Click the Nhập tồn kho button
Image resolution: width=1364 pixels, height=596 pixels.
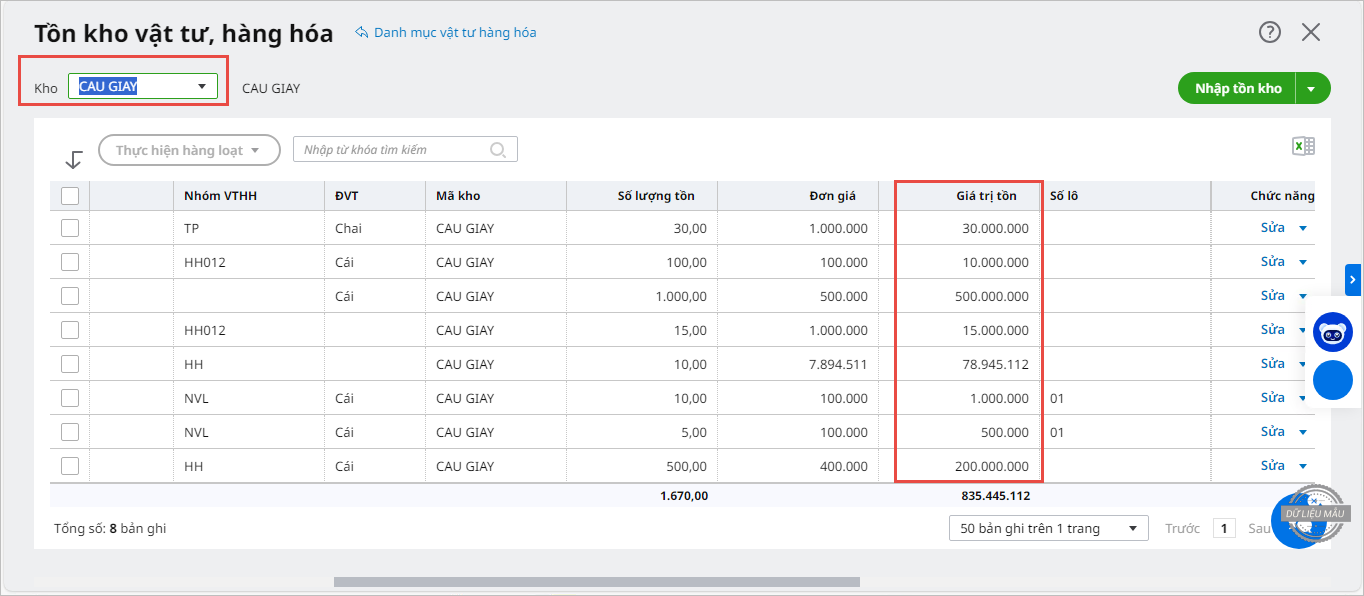[x=1237, y=88]
